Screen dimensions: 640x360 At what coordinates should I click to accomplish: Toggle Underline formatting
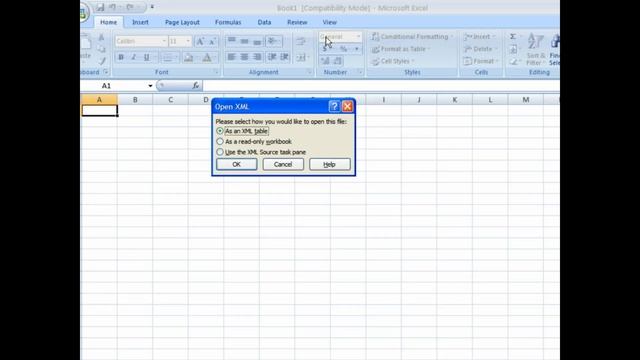[x=146, y=58]
